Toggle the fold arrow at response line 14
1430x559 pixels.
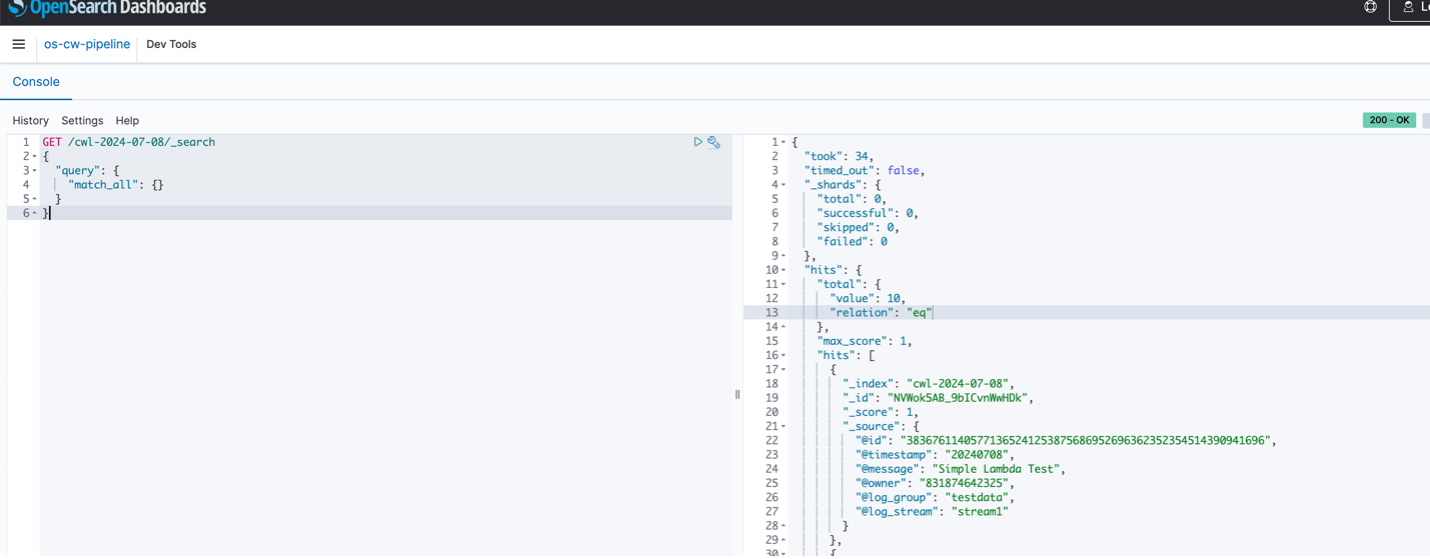(x=783, y=327)
